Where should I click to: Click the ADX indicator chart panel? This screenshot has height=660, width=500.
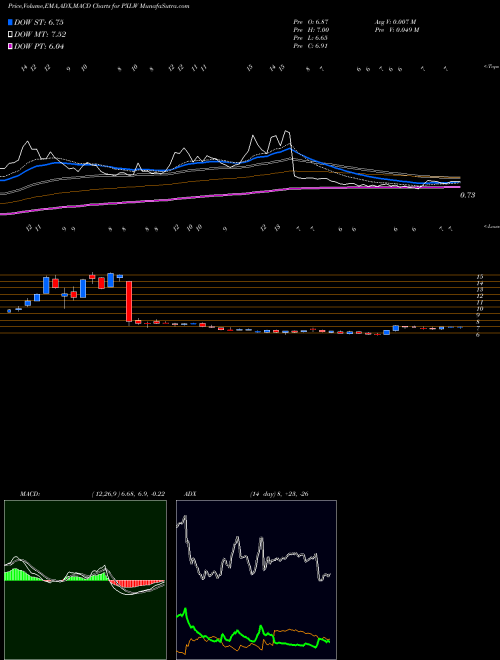[256, 580]
